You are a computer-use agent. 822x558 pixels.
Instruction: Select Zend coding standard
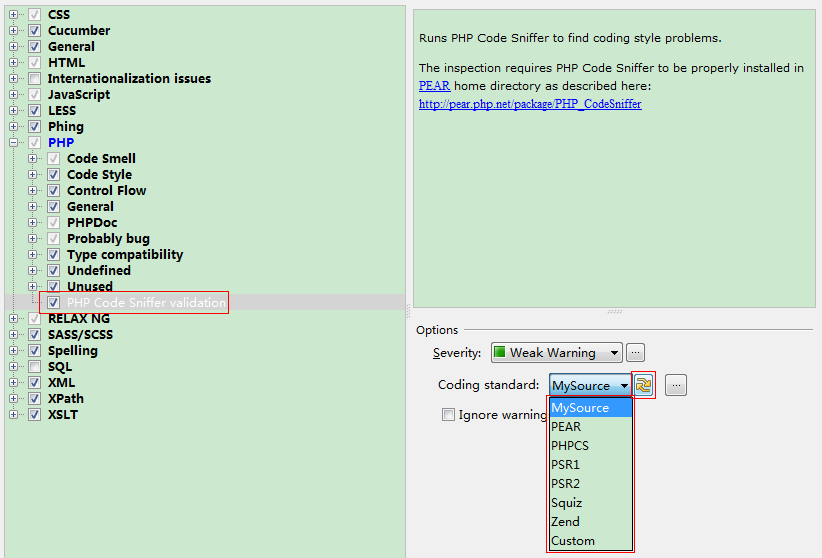590,521
